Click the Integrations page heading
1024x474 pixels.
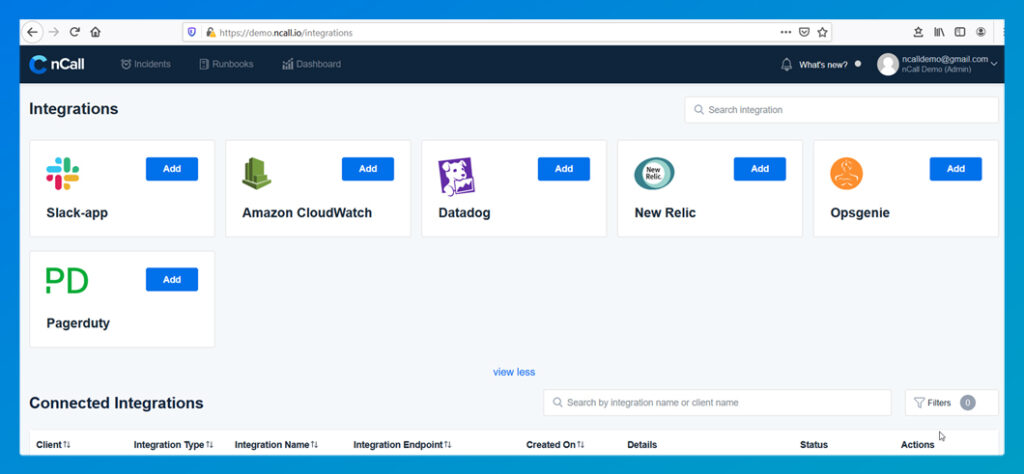(x=74, y=109)
